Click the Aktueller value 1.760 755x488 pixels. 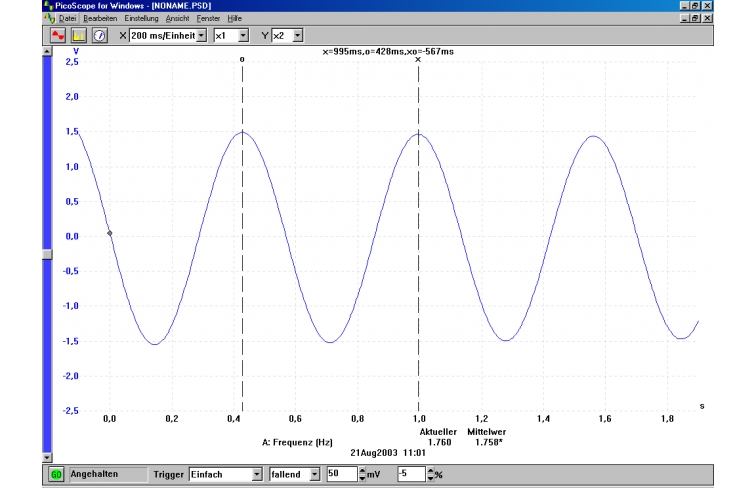coord(440,442)
